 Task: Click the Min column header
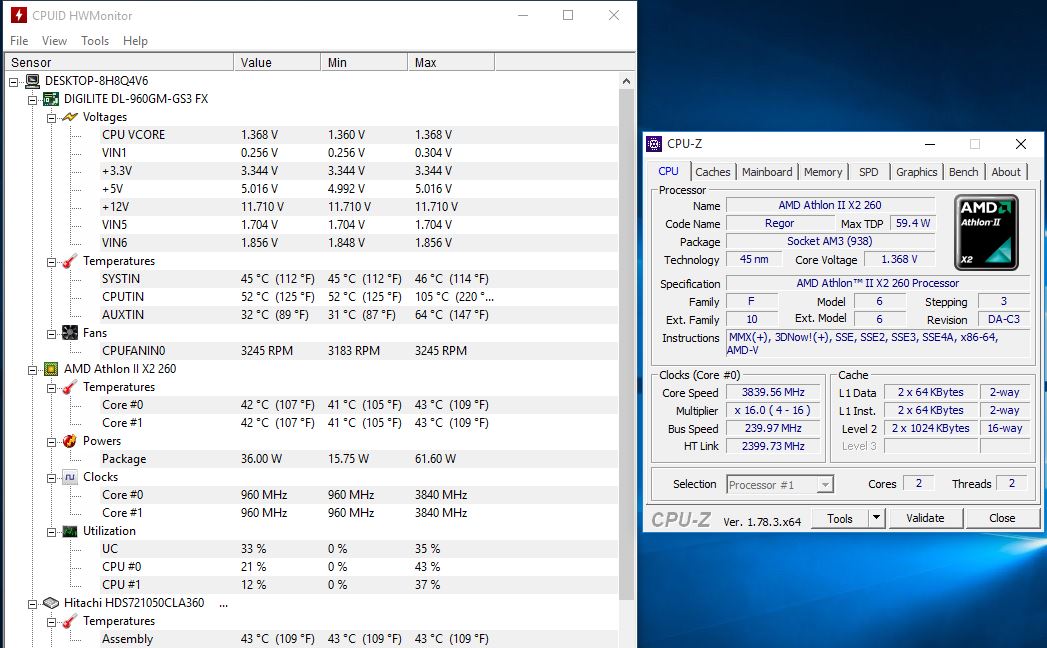(364, 62)
